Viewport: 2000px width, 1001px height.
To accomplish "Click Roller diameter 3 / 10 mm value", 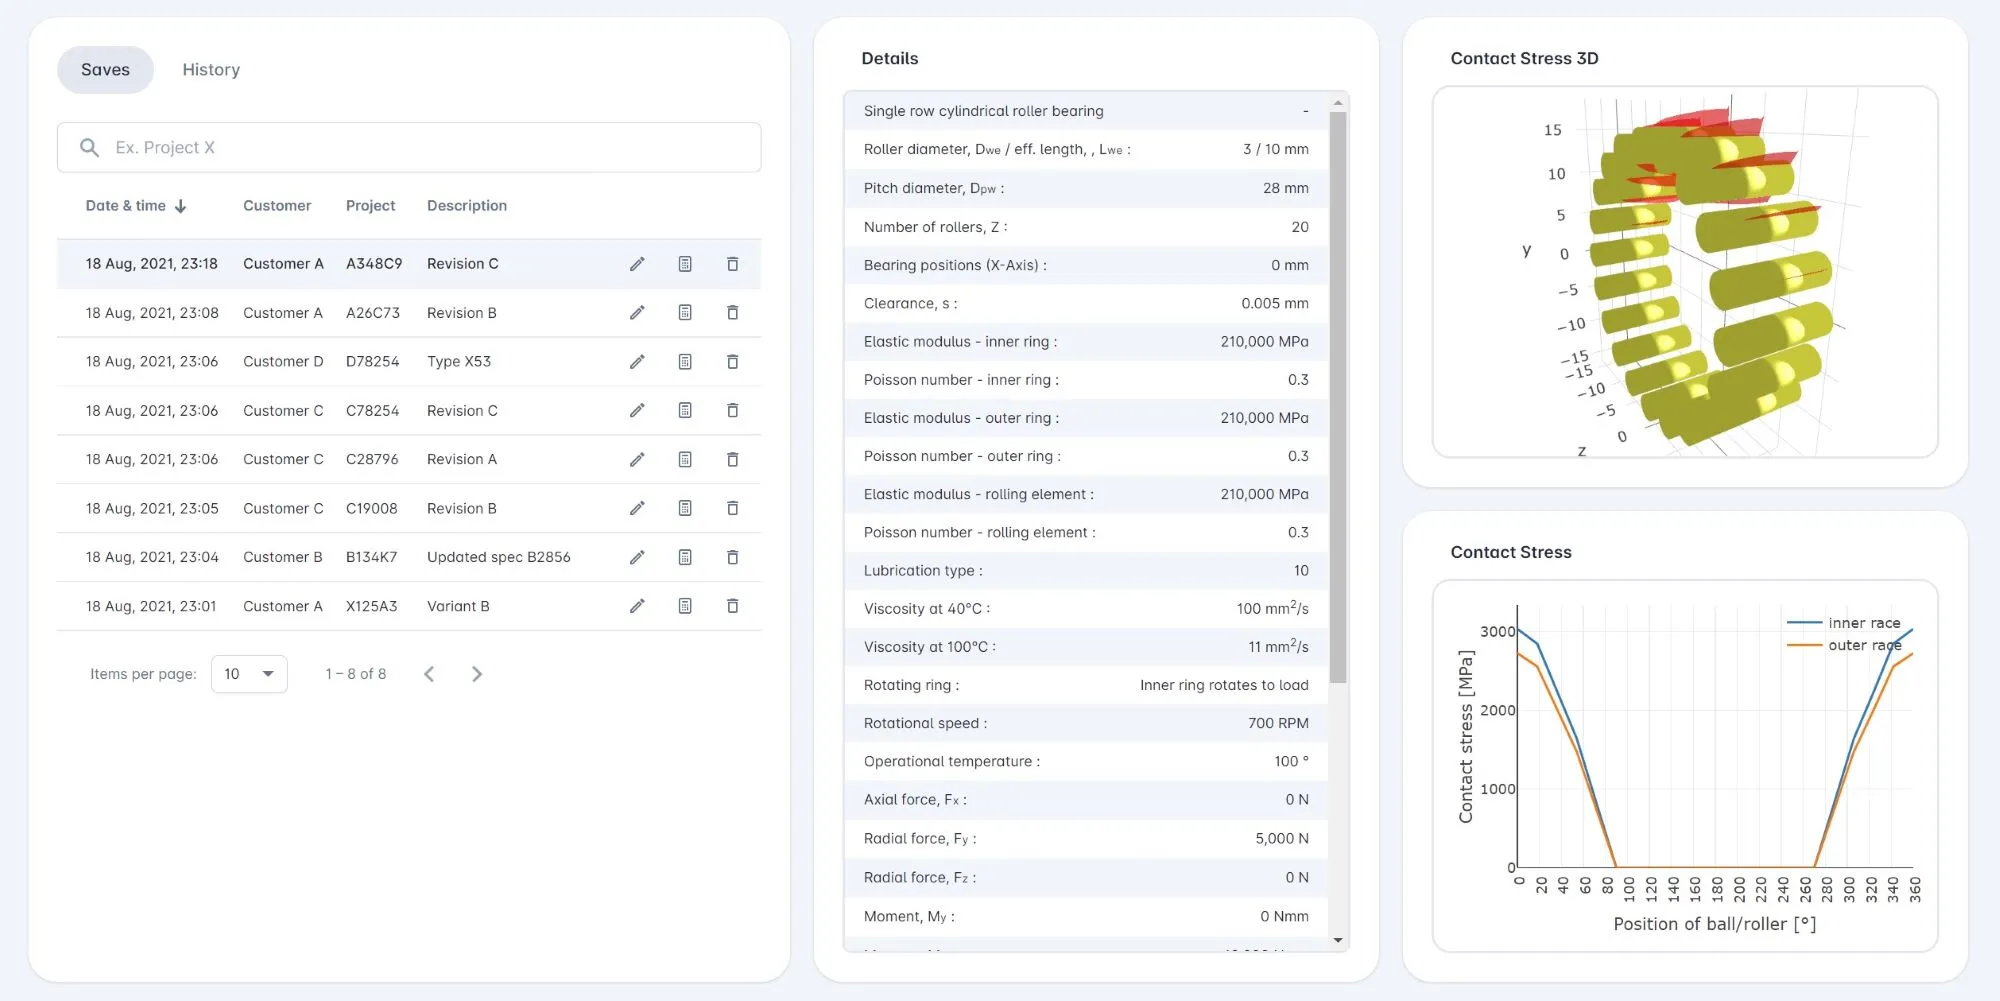I will (x=1275, y=149).
